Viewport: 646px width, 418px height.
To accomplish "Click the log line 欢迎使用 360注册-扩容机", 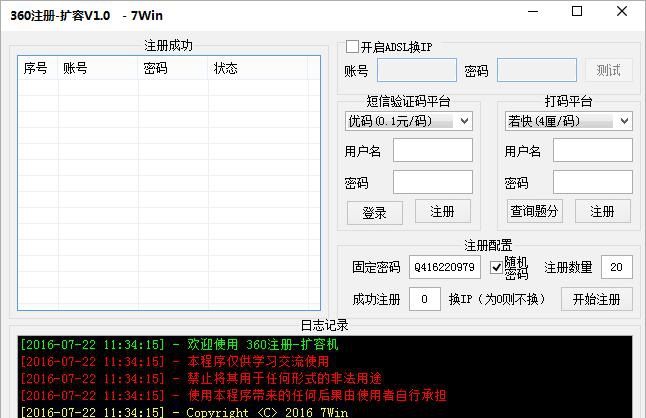I will tap(180, 344).
